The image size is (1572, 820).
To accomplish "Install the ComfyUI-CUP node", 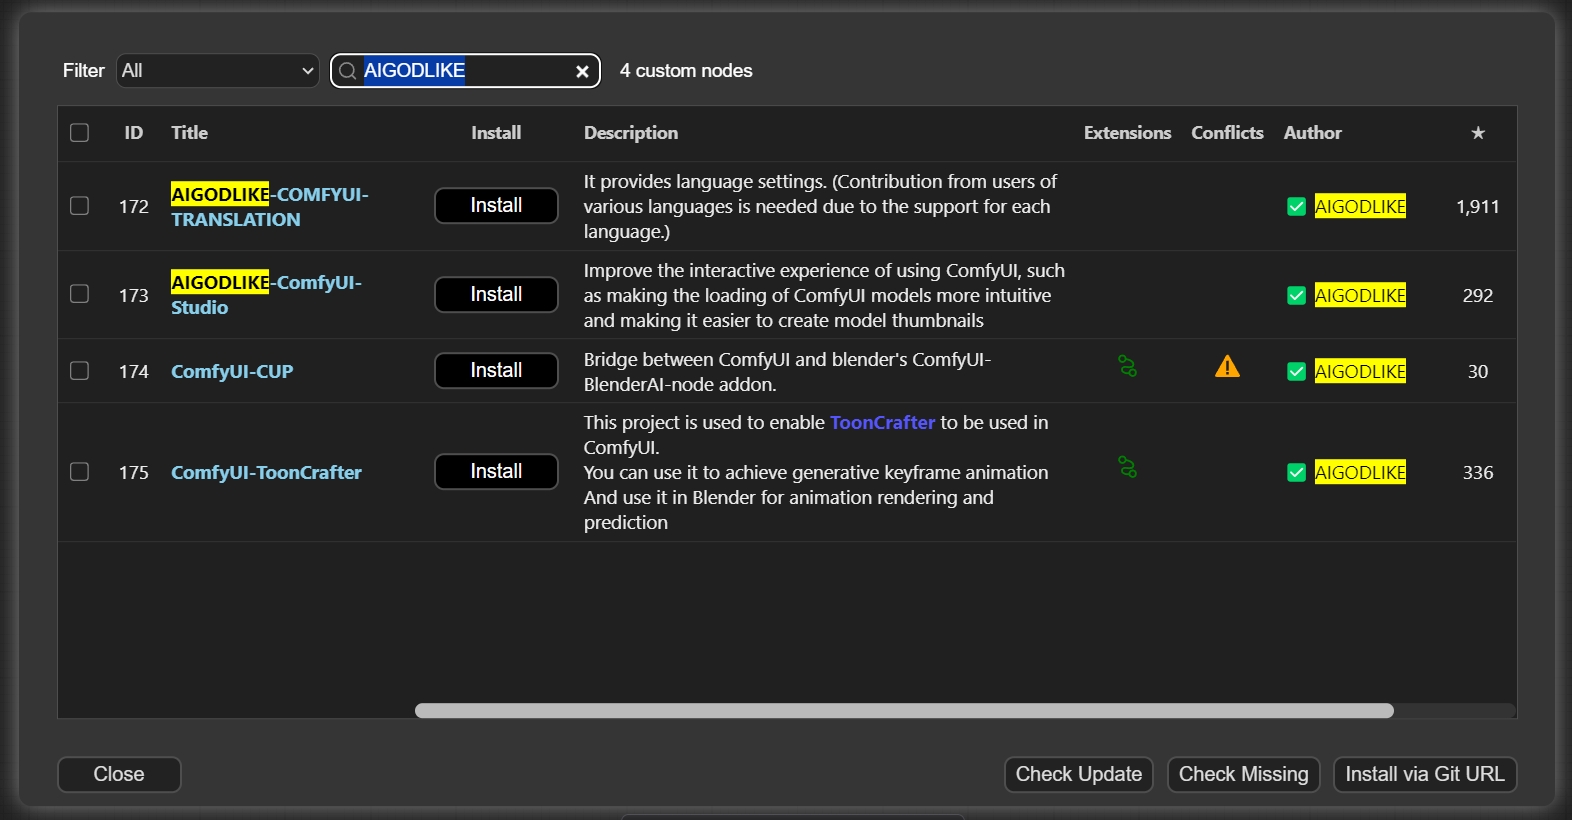I will coord(496,371).
